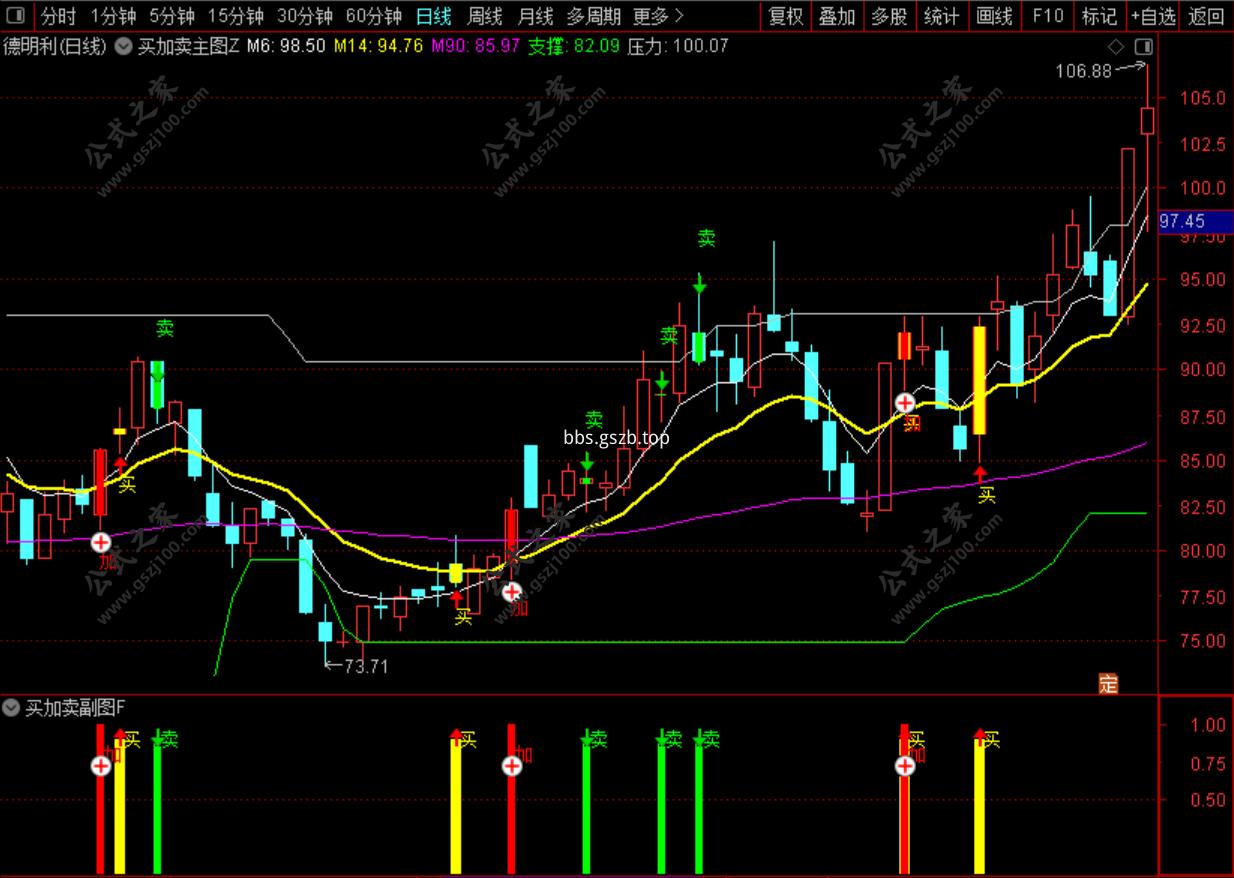Click the 105.0 price axis label

(x=1202, y=98)
